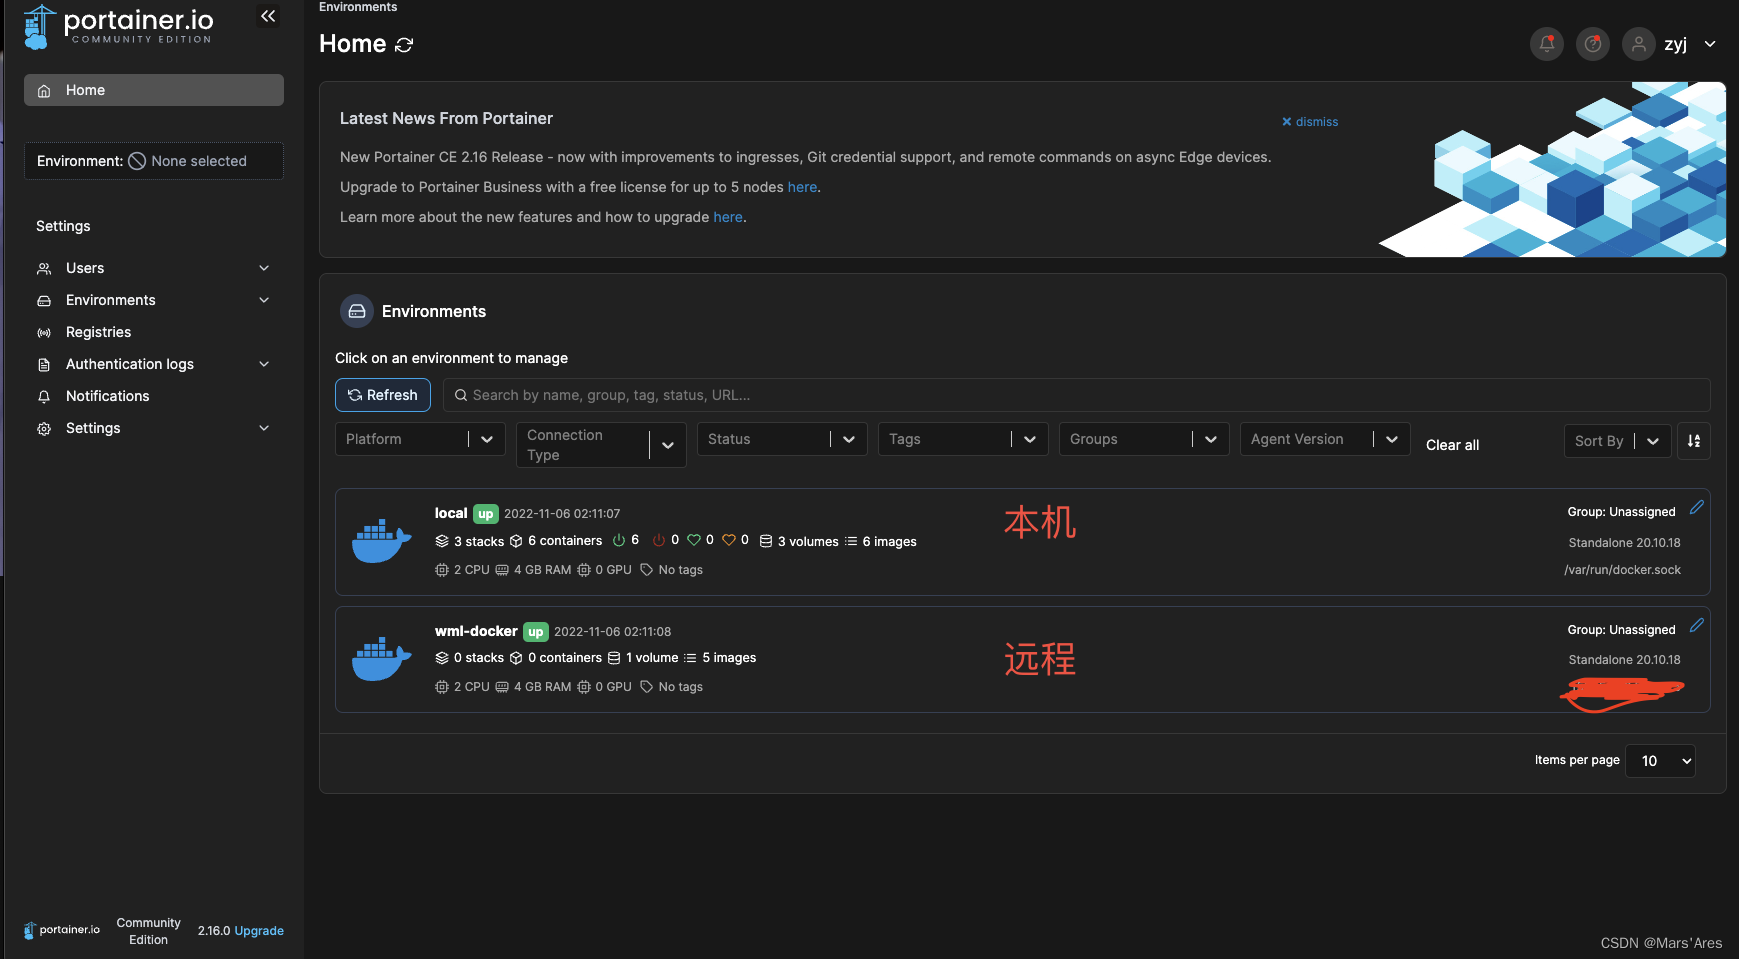The height and width of the screenshot is (959, 1739).
Task: Open the Status filter dropdown
Action: click(x=782, y=439)
